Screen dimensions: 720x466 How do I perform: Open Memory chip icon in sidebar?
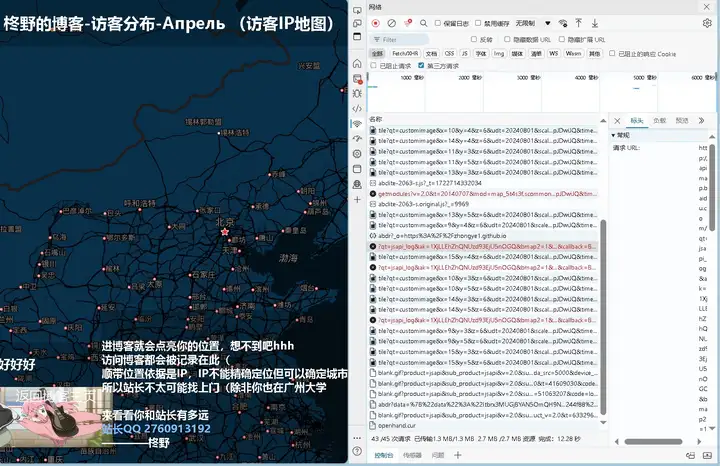(357, 154)
